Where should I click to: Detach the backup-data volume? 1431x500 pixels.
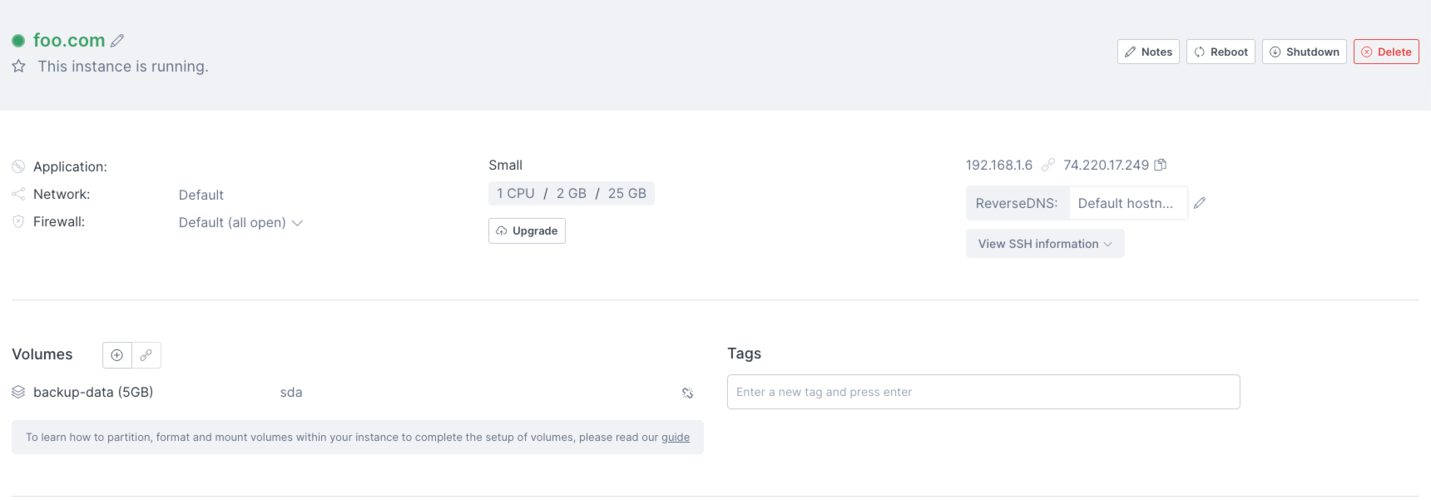coord(688,393)
